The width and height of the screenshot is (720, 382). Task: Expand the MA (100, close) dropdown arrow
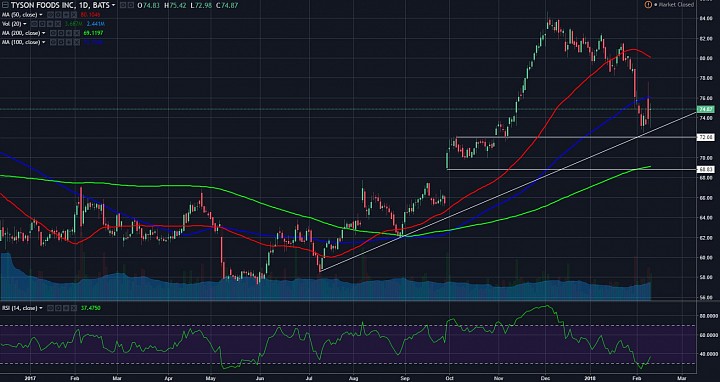tap(44, 42)
